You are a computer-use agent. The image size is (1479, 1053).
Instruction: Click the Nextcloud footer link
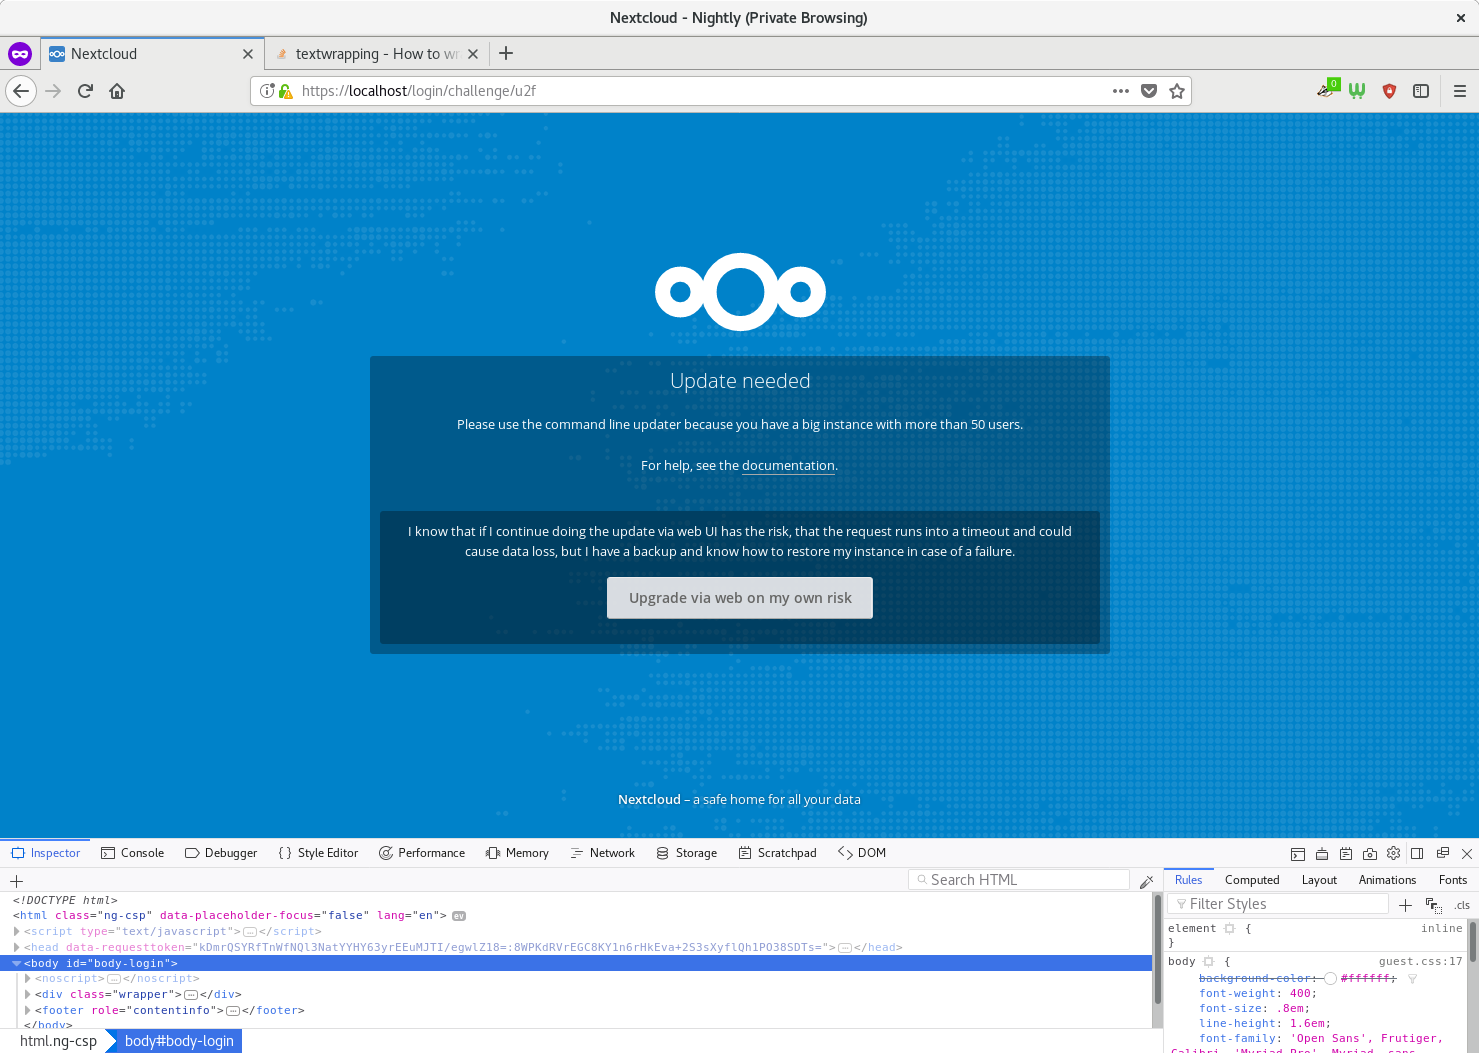click(x=649, y=800)
